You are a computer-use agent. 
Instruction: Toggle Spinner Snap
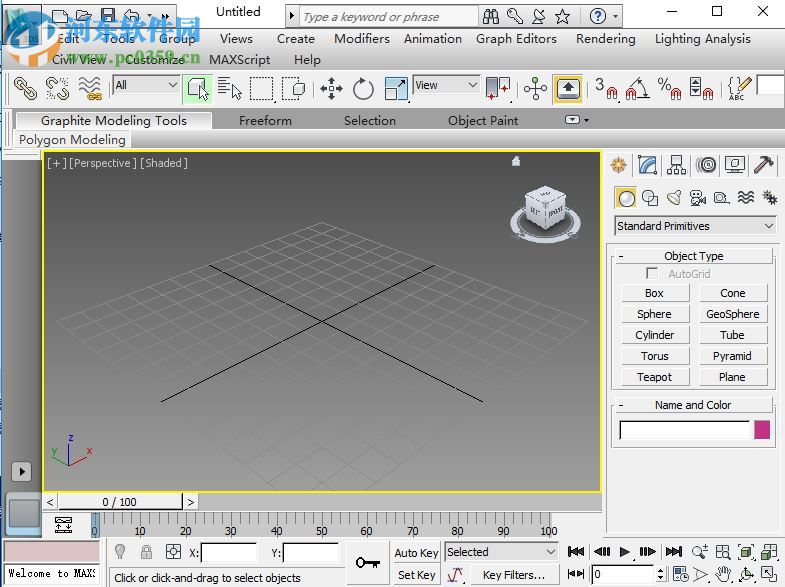click(701, 89)
